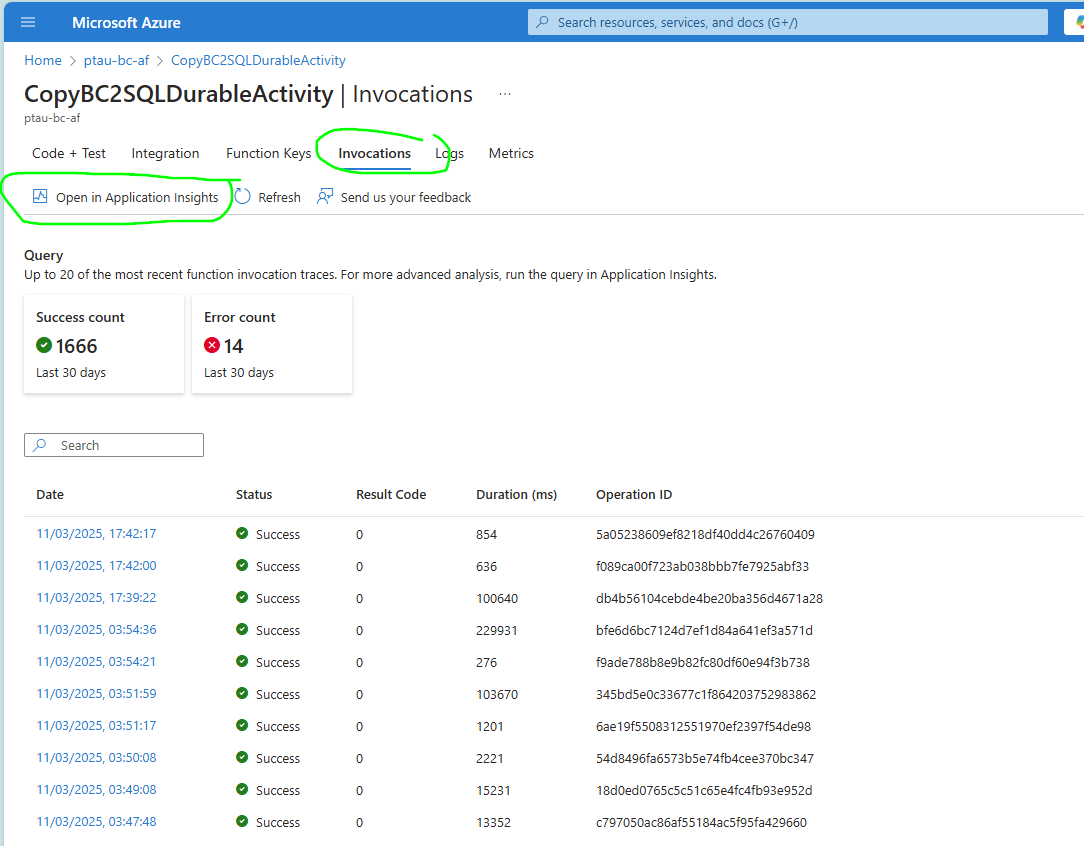Viewport: 1084px width, 846px height.
Task: Open the ptau-bc-af breadcrumb link
Action: tap(116, 60)
